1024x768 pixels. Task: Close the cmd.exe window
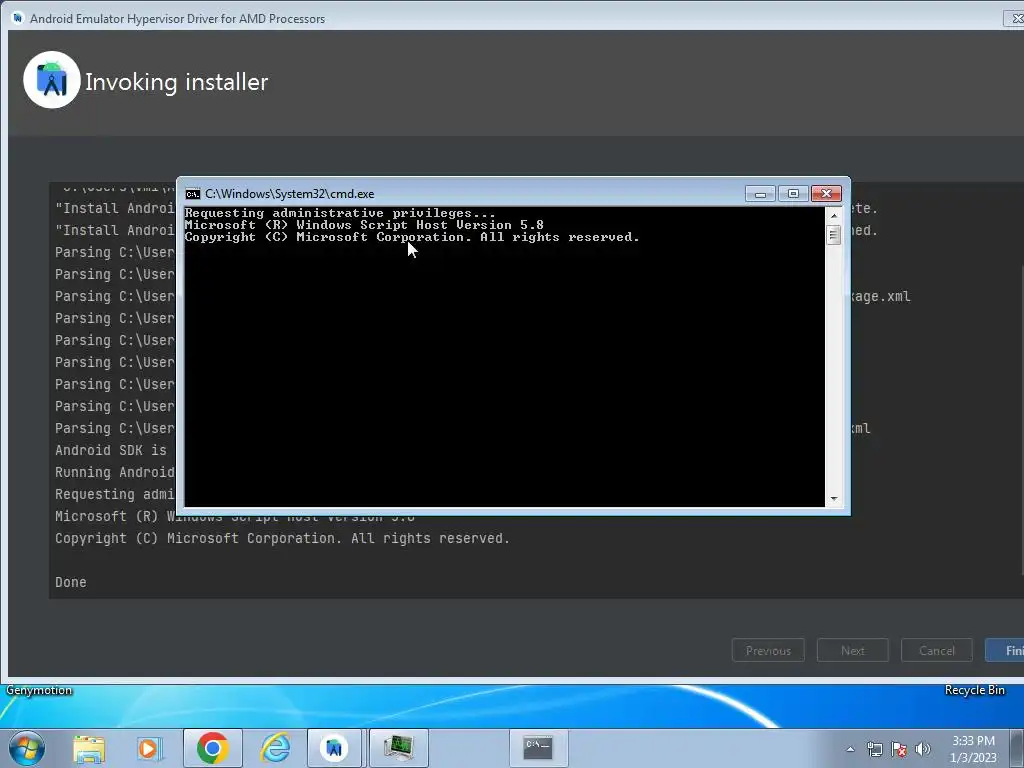(826, 194)
